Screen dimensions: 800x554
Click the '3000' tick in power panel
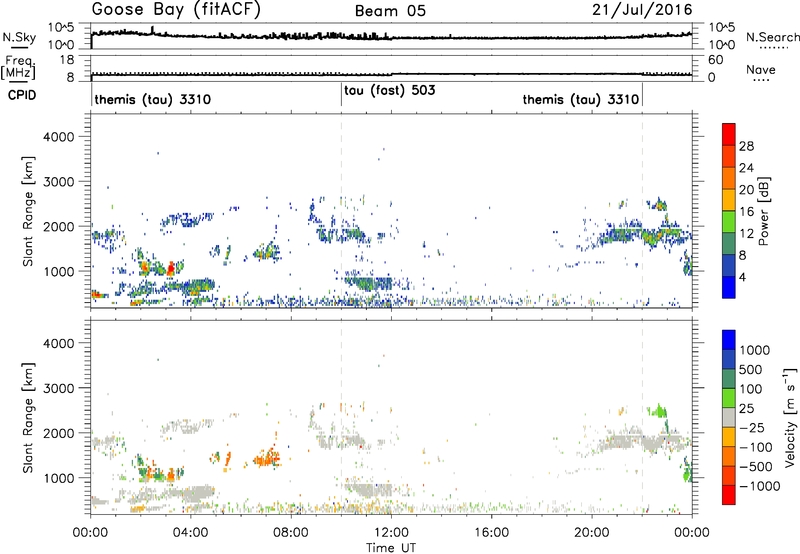click(58, 182)
